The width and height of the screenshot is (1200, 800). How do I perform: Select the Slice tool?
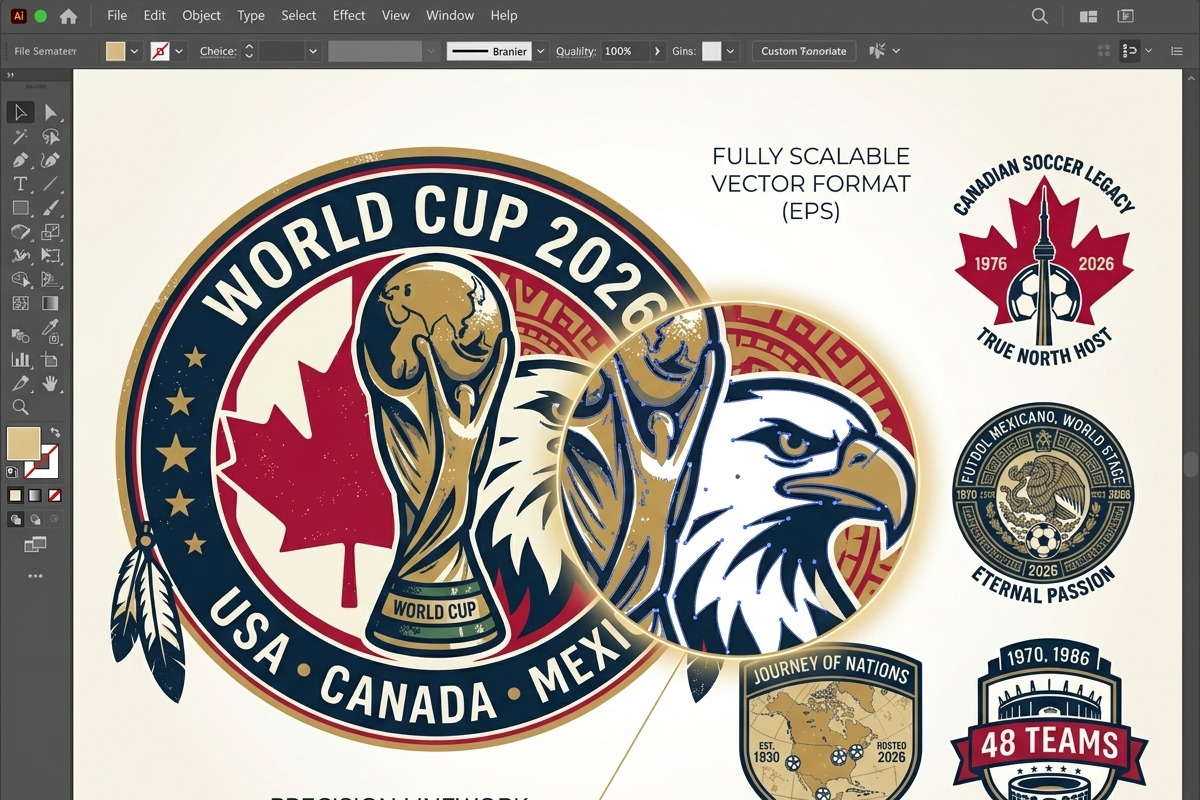click(x=20, y=383)
